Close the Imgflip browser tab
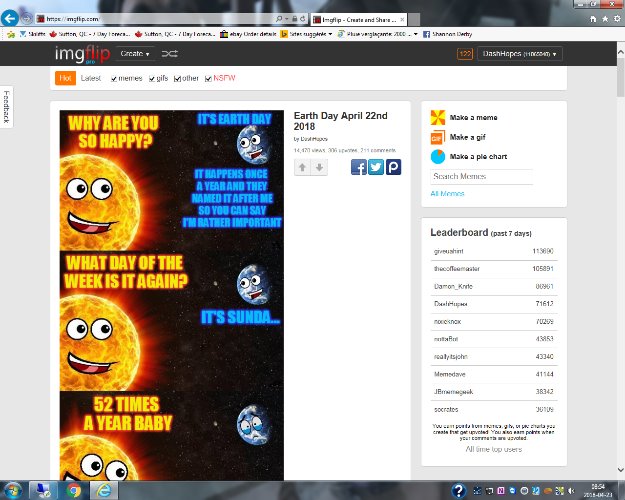Screen dimensions: 625x500 tap(403, 19)
